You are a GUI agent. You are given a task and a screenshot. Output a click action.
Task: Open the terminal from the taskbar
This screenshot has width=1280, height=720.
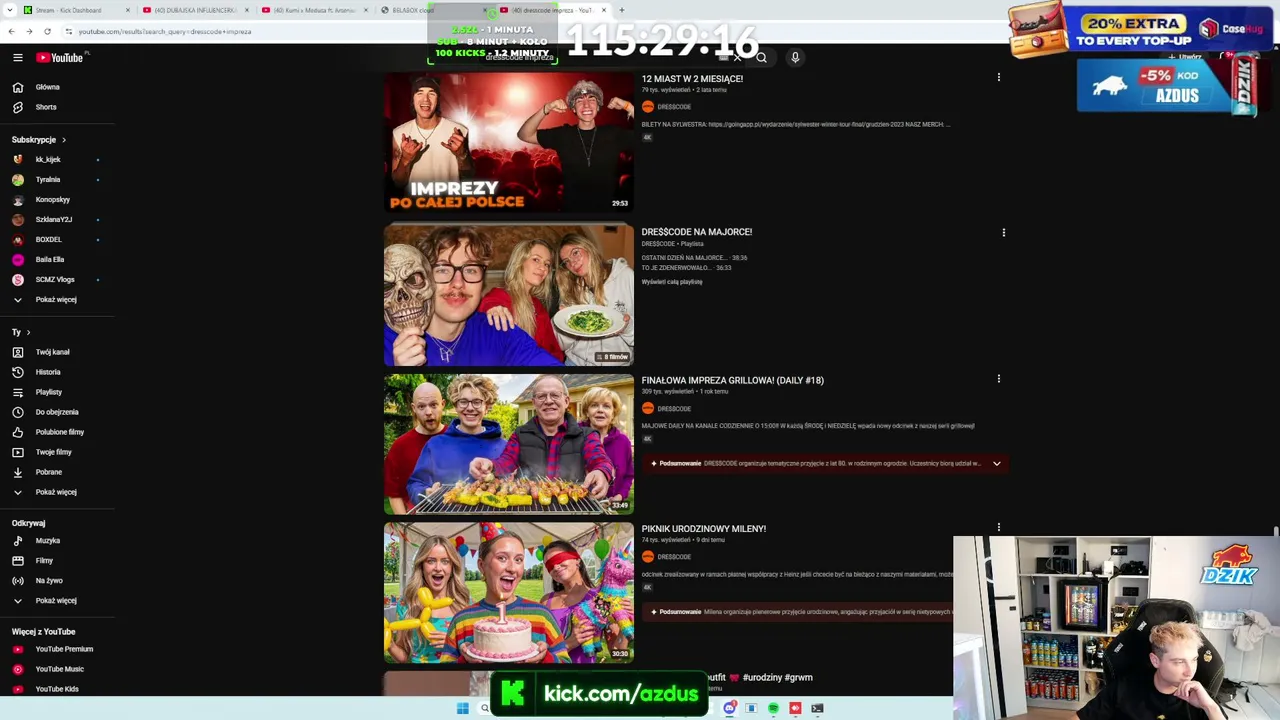pyautogui.click(x=817, y=709)
